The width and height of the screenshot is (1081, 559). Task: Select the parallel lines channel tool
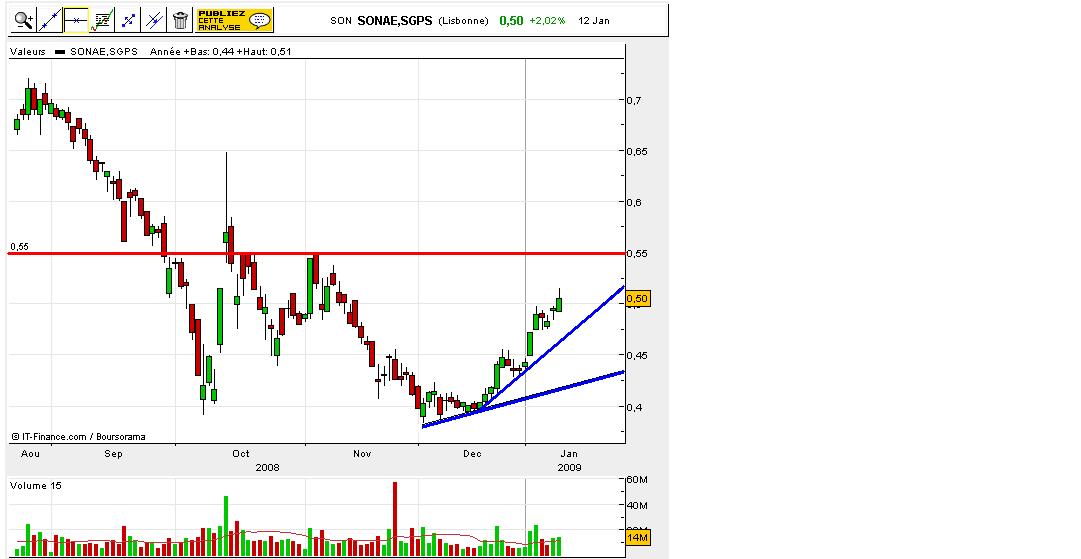(154, 20)
